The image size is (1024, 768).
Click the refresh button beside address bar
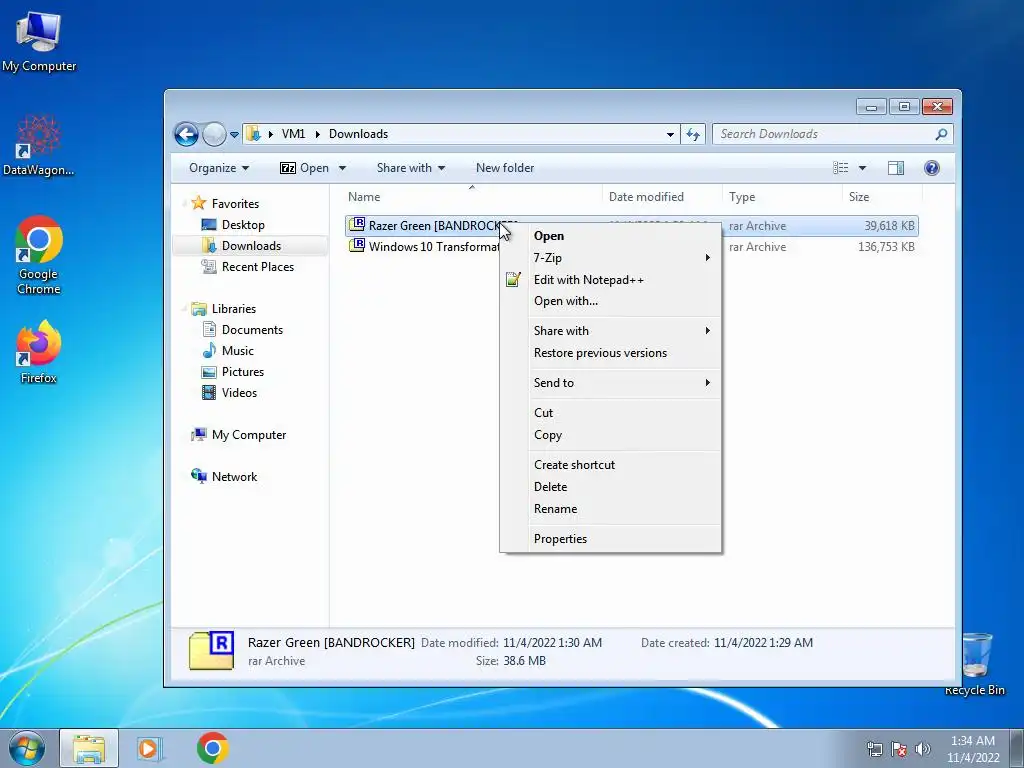click(x=693, y=135)
